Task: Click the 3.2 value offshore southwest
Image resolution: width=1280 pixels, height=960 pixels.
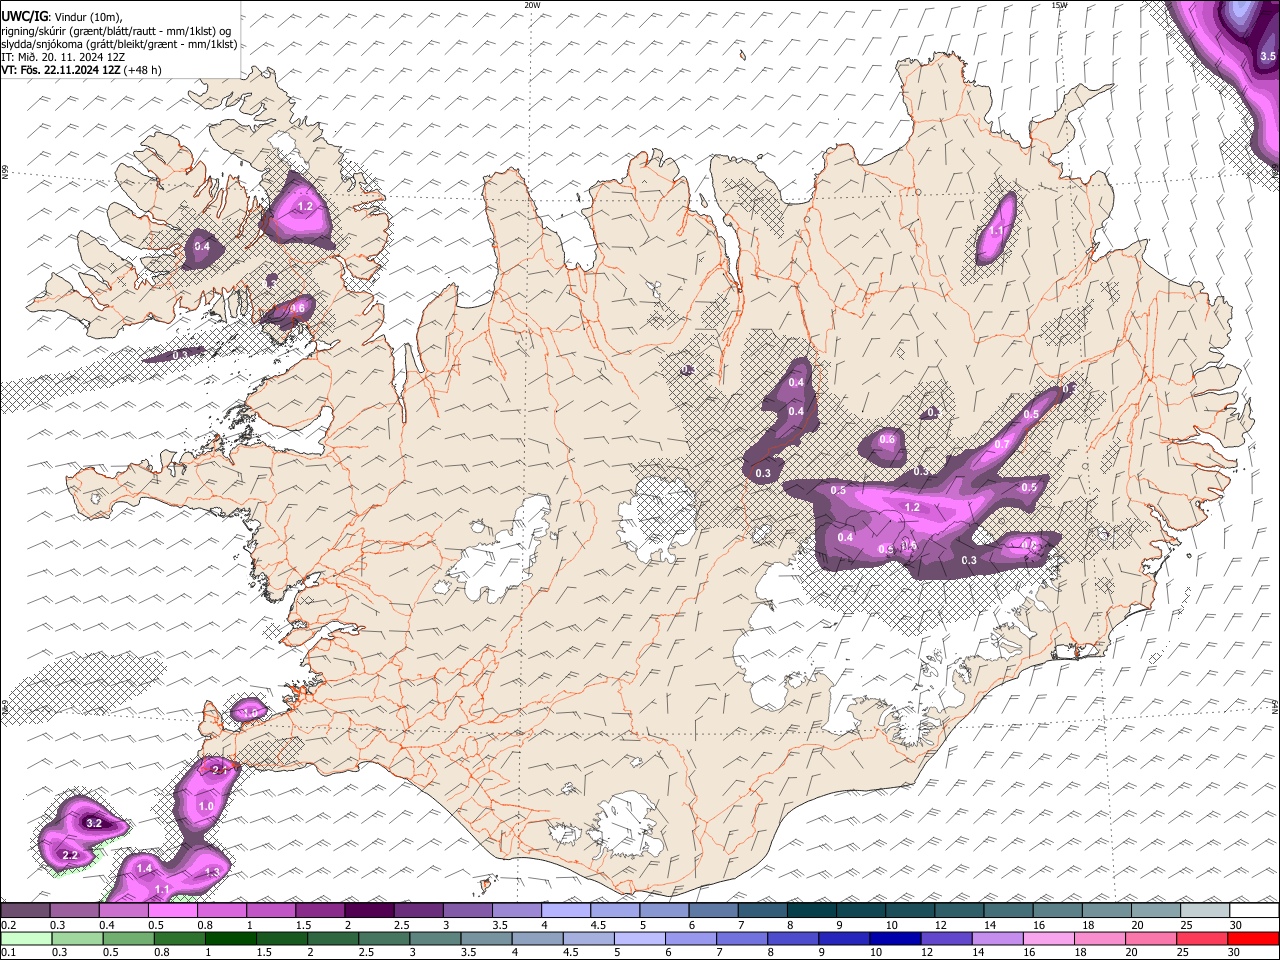Action: pos(94,823)
